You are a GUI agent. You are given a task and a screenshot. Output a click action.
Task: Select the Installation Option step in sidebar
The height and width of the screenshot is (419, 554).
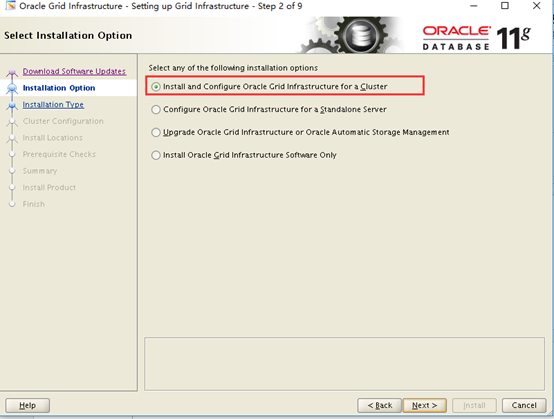tap(59, 88)
